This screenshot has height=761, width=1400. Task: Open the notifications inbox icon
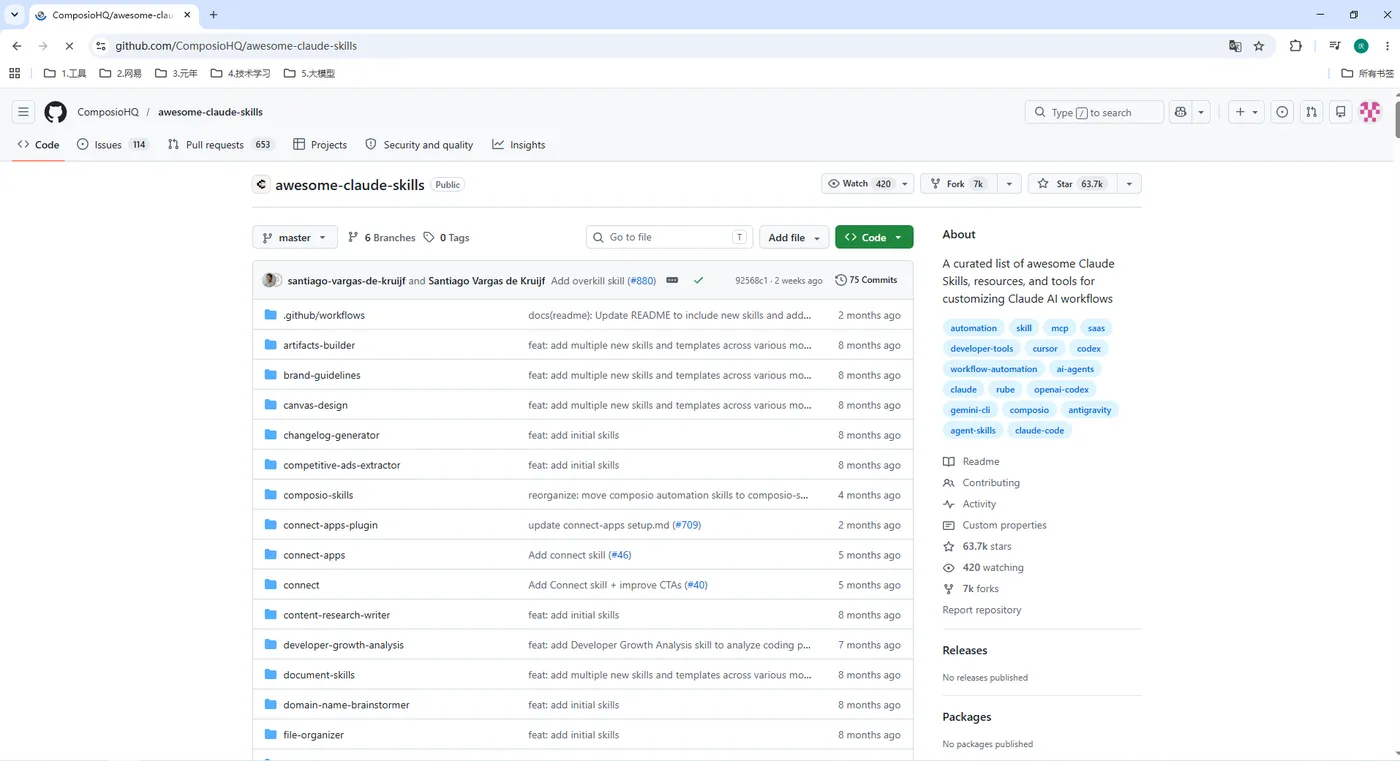click(1341, 112)
